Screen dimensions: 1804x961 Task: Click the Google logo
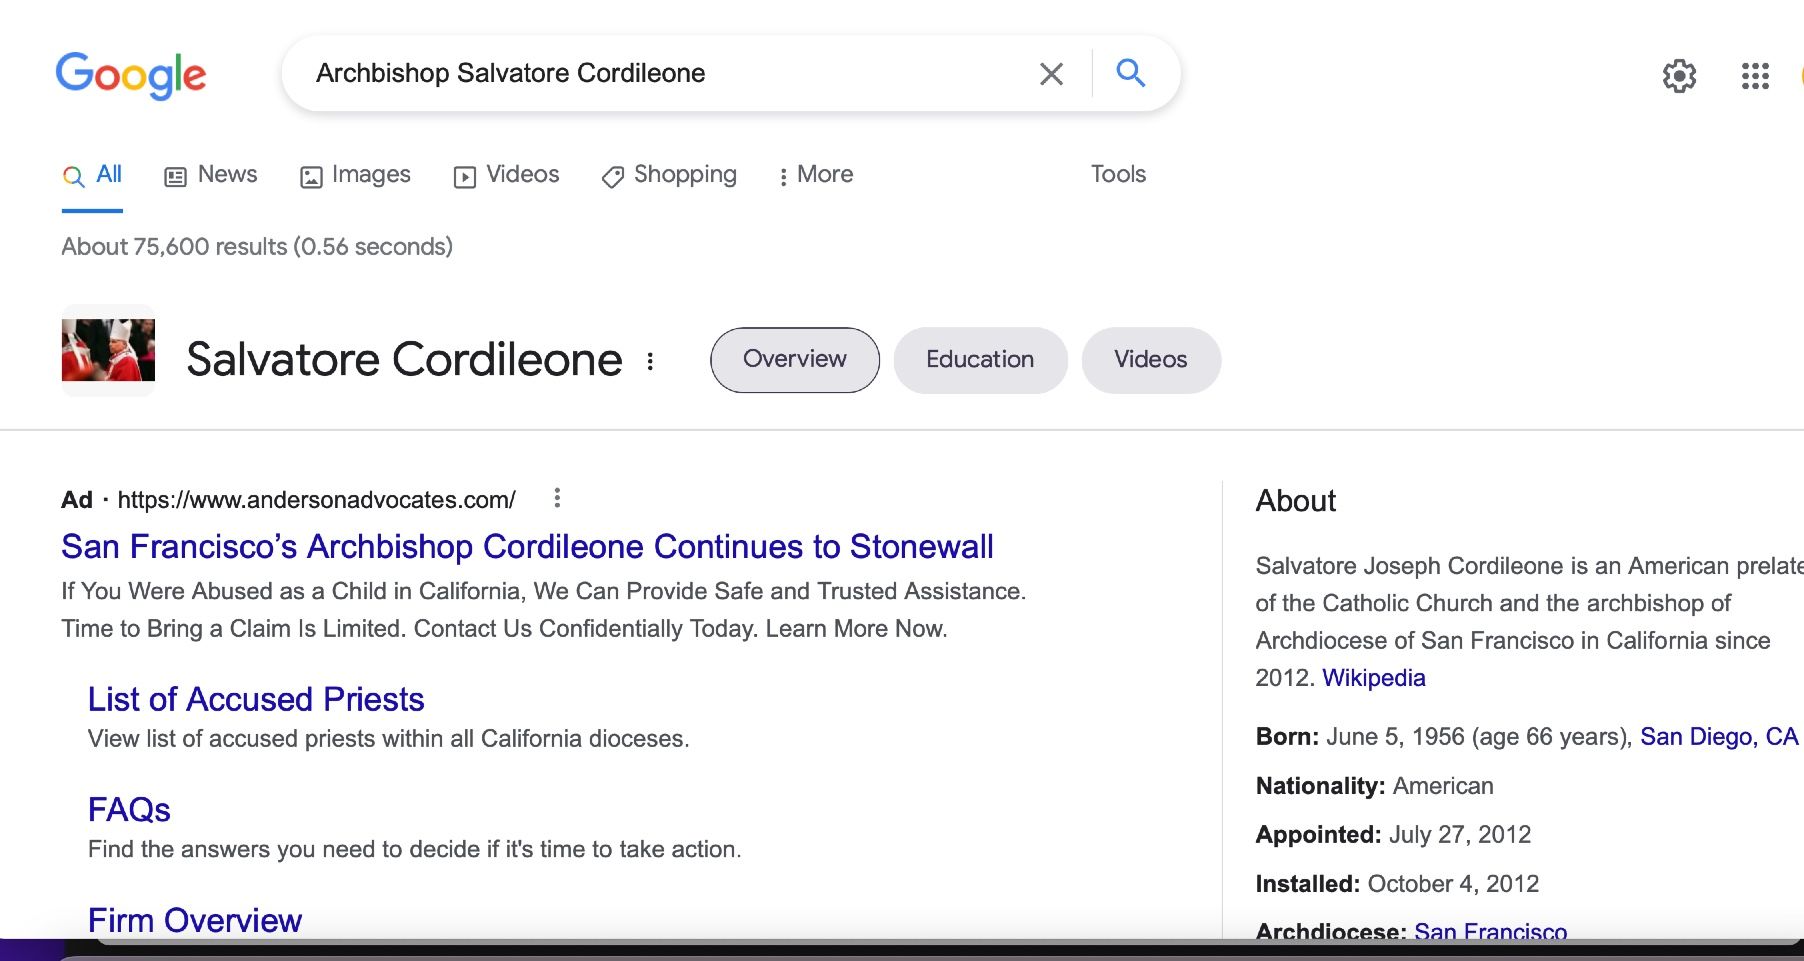131,75
